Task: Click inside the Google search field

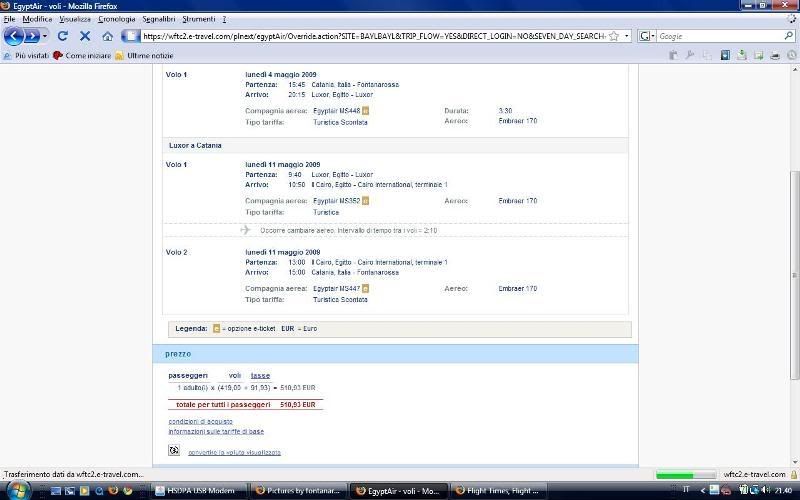Action: [x=719, y=36]
